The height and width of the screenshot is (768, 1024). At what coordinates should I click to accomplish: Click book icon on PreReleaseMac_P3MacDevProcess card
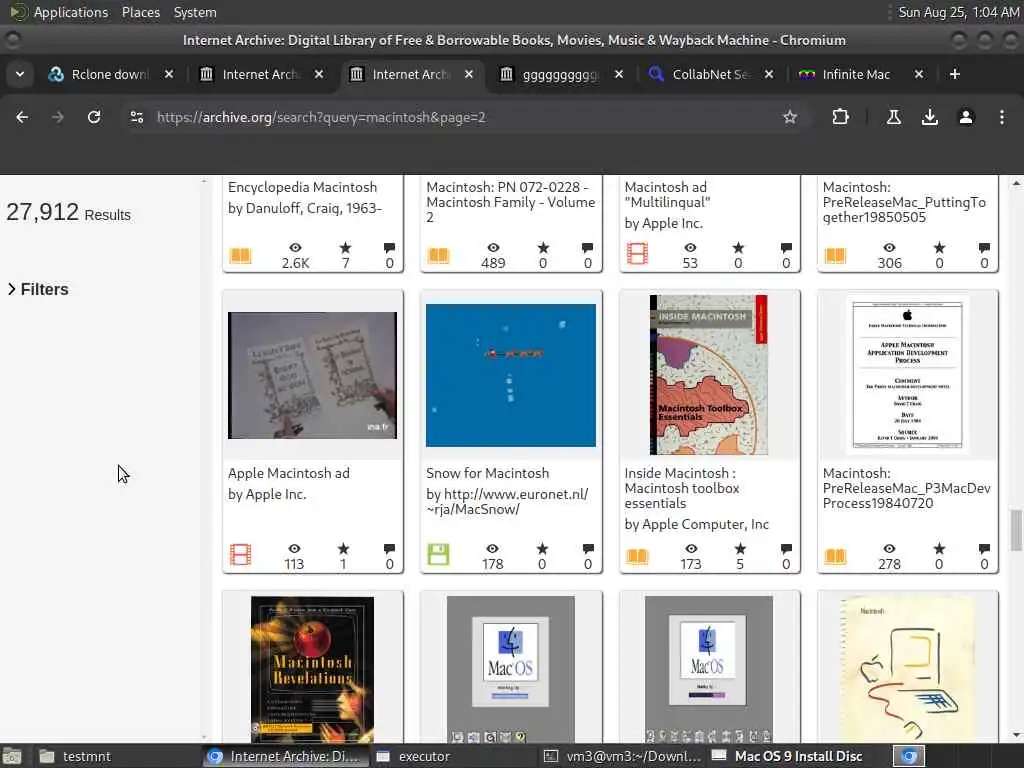(835, 556)
